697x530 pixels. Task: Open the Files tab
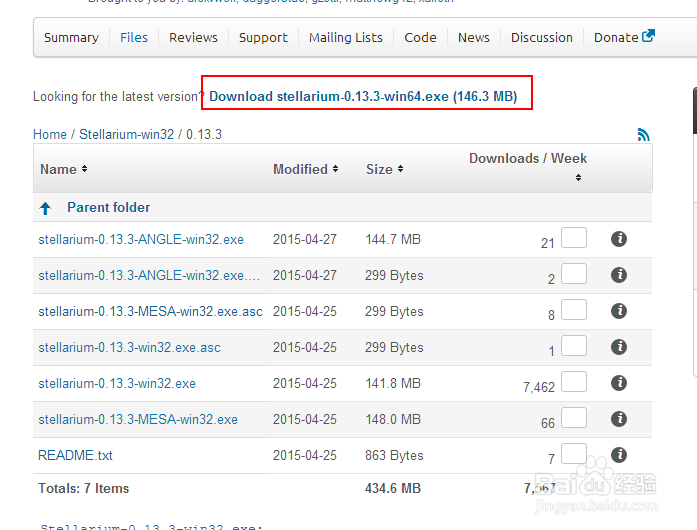pyautogui.click(x=134, y=37)
